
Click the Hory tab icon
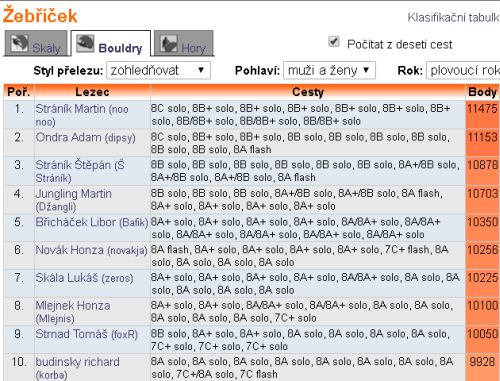point(169,44)
